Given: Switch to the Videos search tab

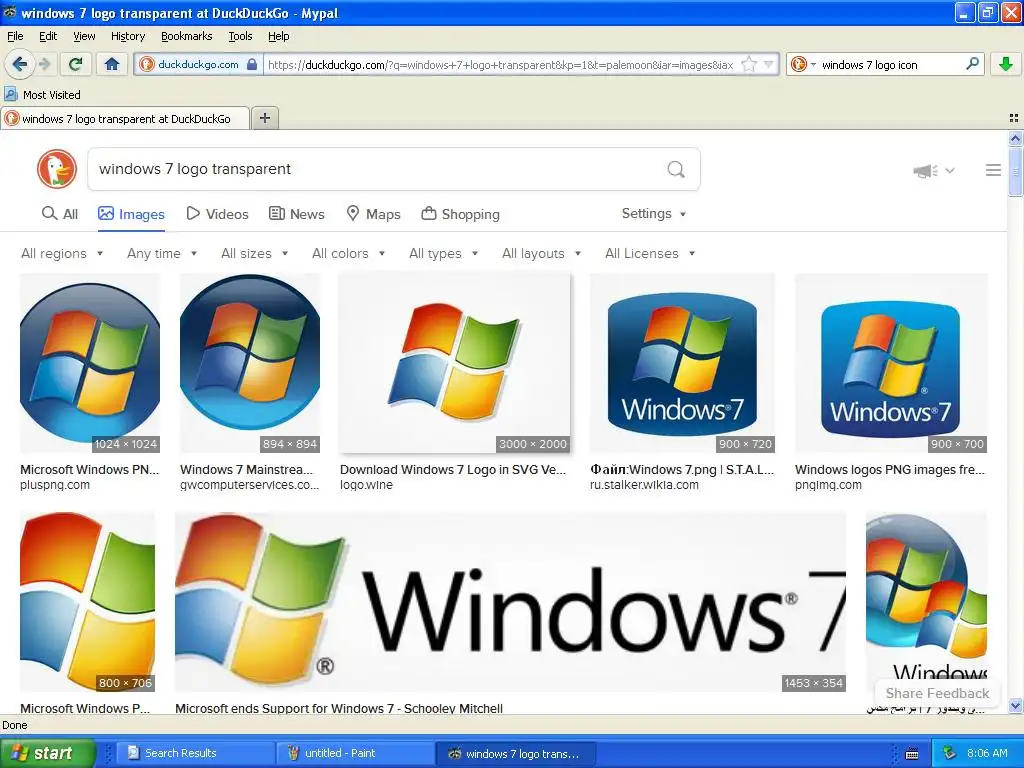Looking at the screenshot, I should 217,214.
